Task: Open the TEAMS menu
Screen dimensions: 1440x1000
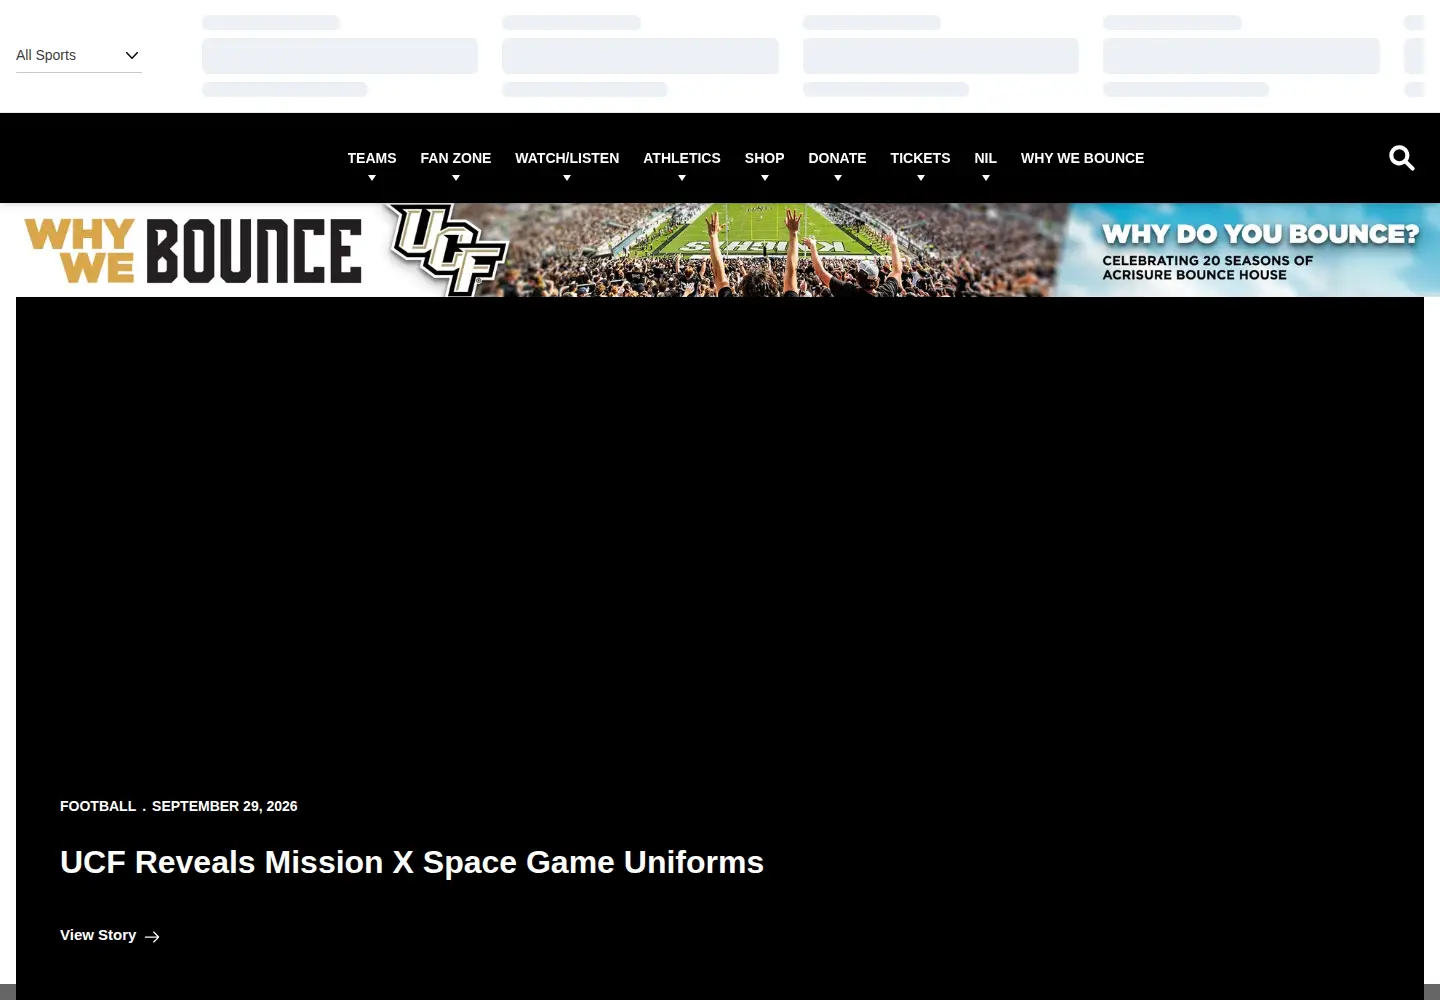Action: pyautogui.click(x=372, y=158)
